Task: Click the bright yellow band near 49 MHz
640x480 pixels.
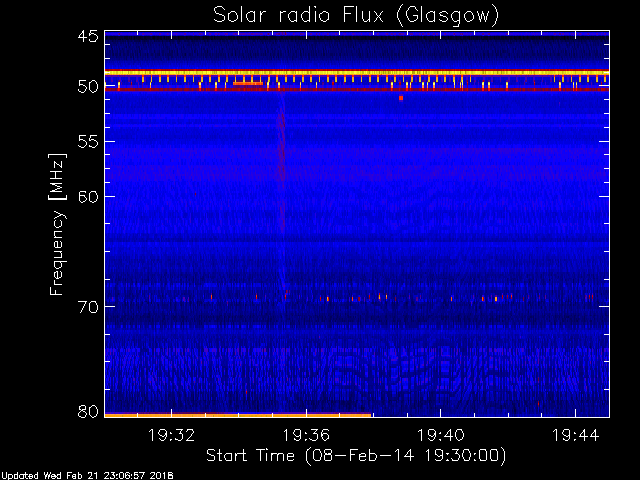Action: [x=357, y=73]
